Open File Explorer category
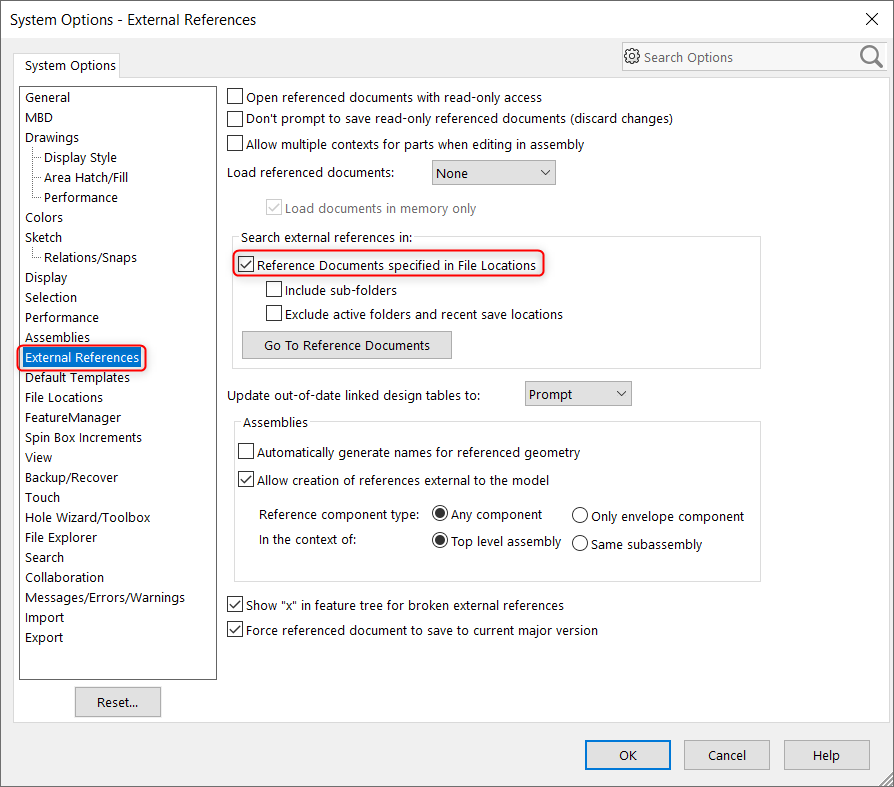894x787 pixels. [61, 537]
